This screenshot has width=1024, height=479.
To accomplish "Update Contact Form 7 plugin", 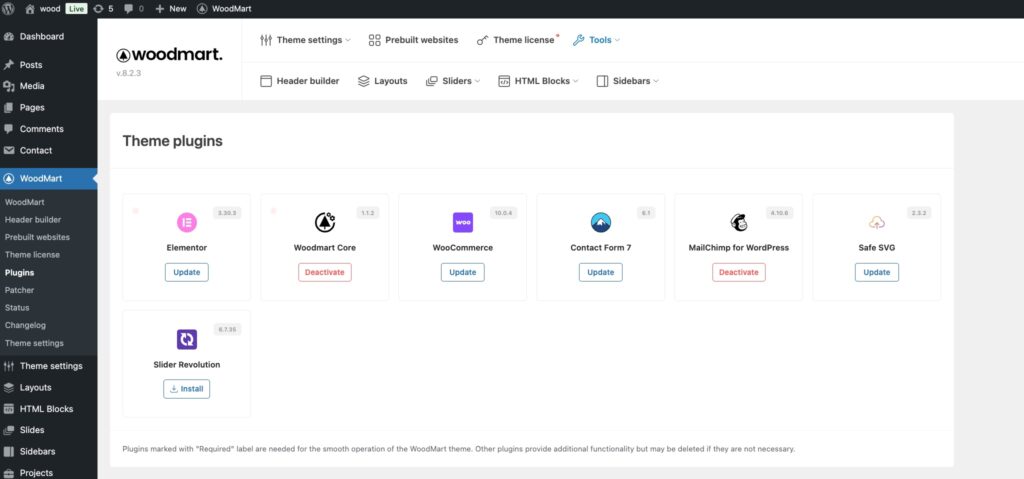I will click(601, 273).
